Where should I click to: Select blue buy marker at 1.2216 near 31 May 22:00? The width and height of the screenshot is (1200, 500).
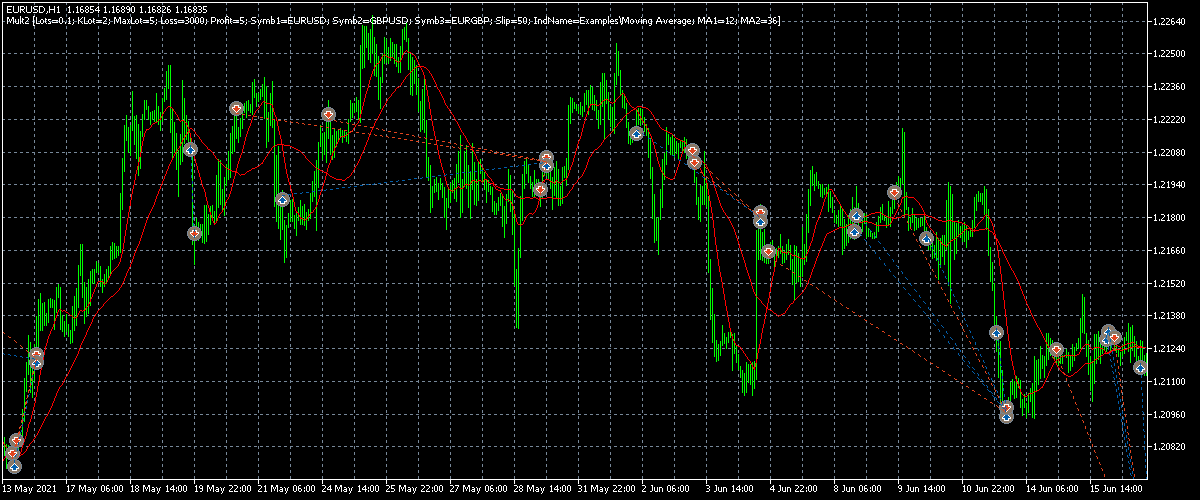click(x=636, y=133)
